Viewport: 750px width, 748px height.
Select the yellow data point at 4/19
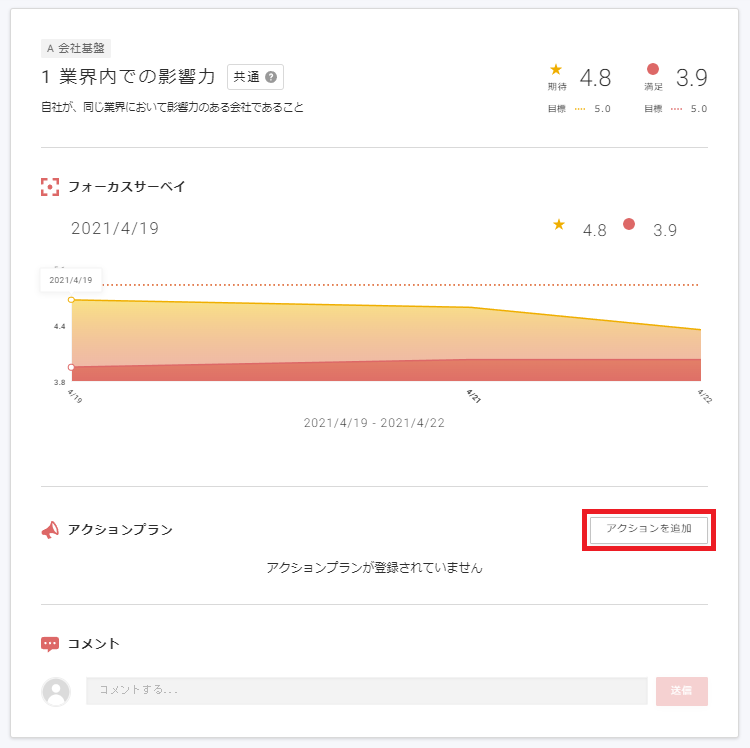point(71,300)
